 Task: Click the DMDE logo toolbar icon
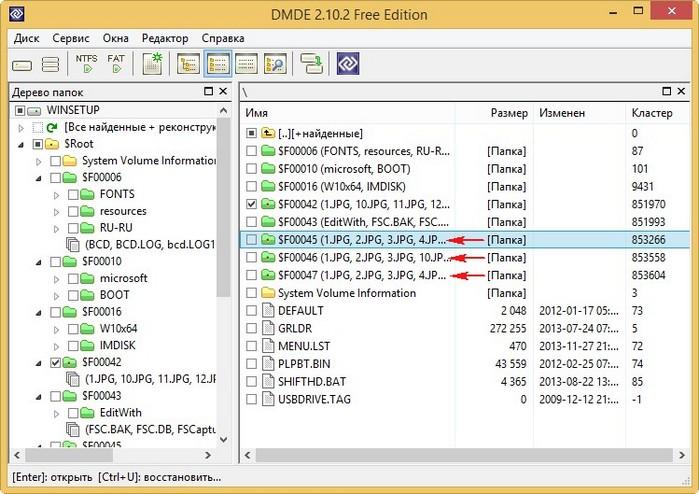(x=348, y=63)
